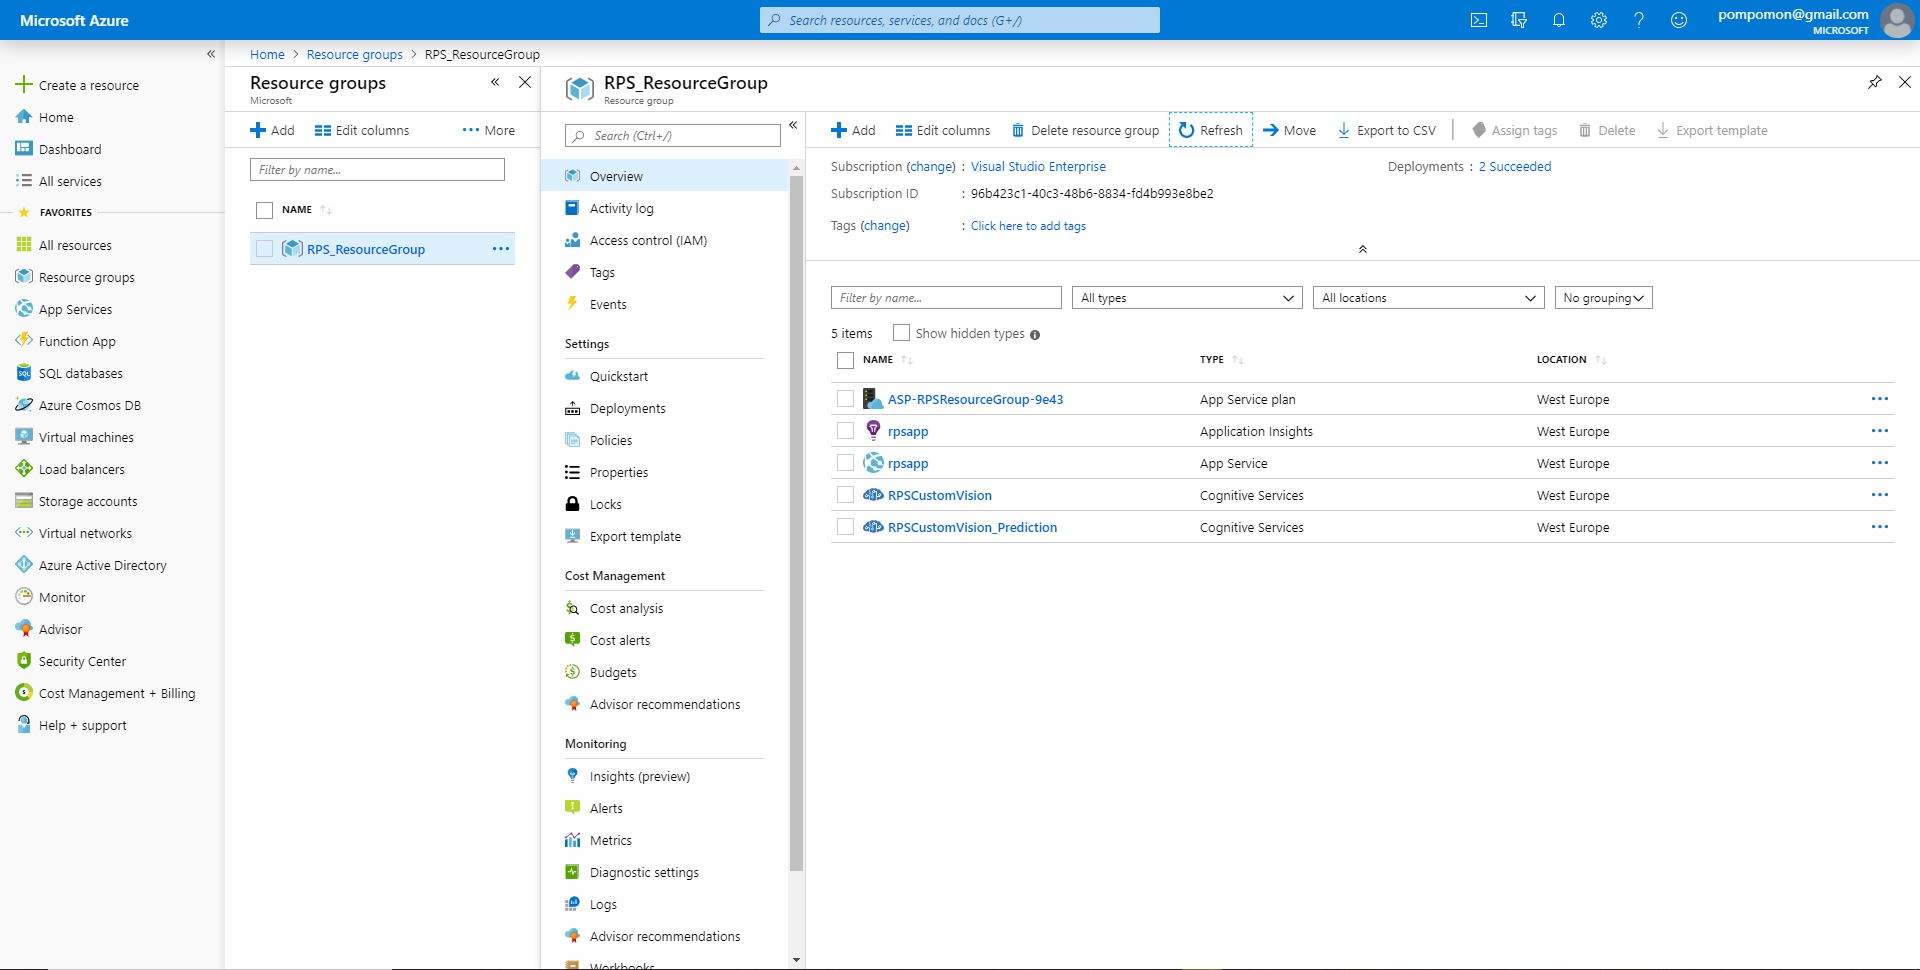Viewport: 1920px width, 970px height.
Task: Open Cloud Shell from top bar
Action: point(1478,20)
